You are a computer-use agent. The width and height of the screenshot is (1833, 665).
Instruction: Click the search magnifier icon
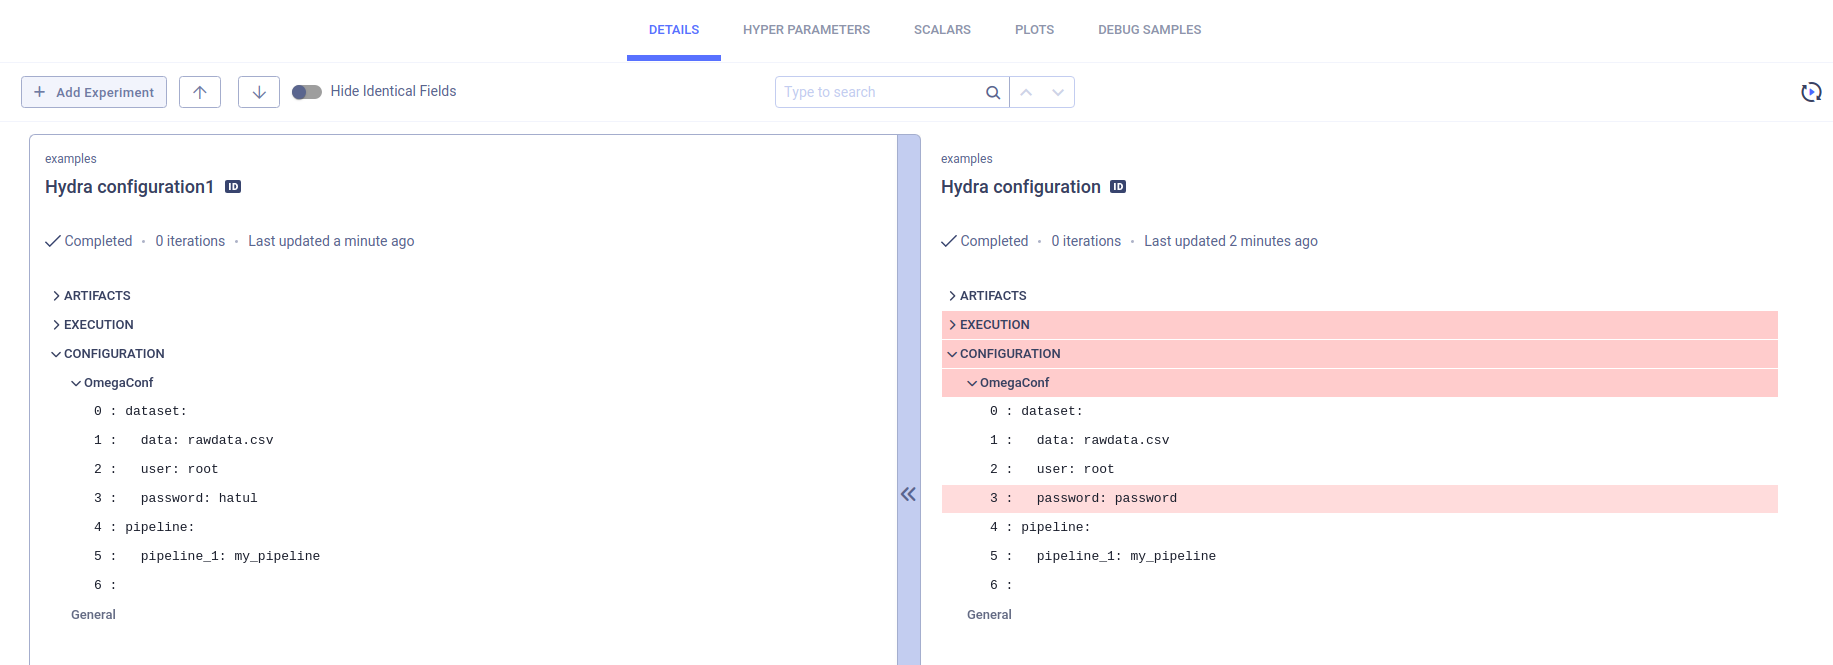[x=993, y=92]
